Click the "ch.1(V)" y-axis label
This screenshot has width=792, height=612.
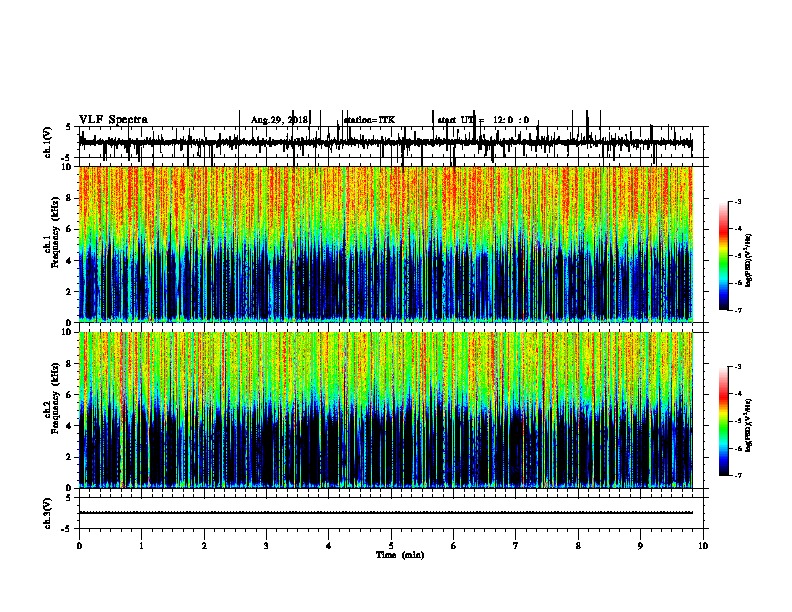coord(47,142)
